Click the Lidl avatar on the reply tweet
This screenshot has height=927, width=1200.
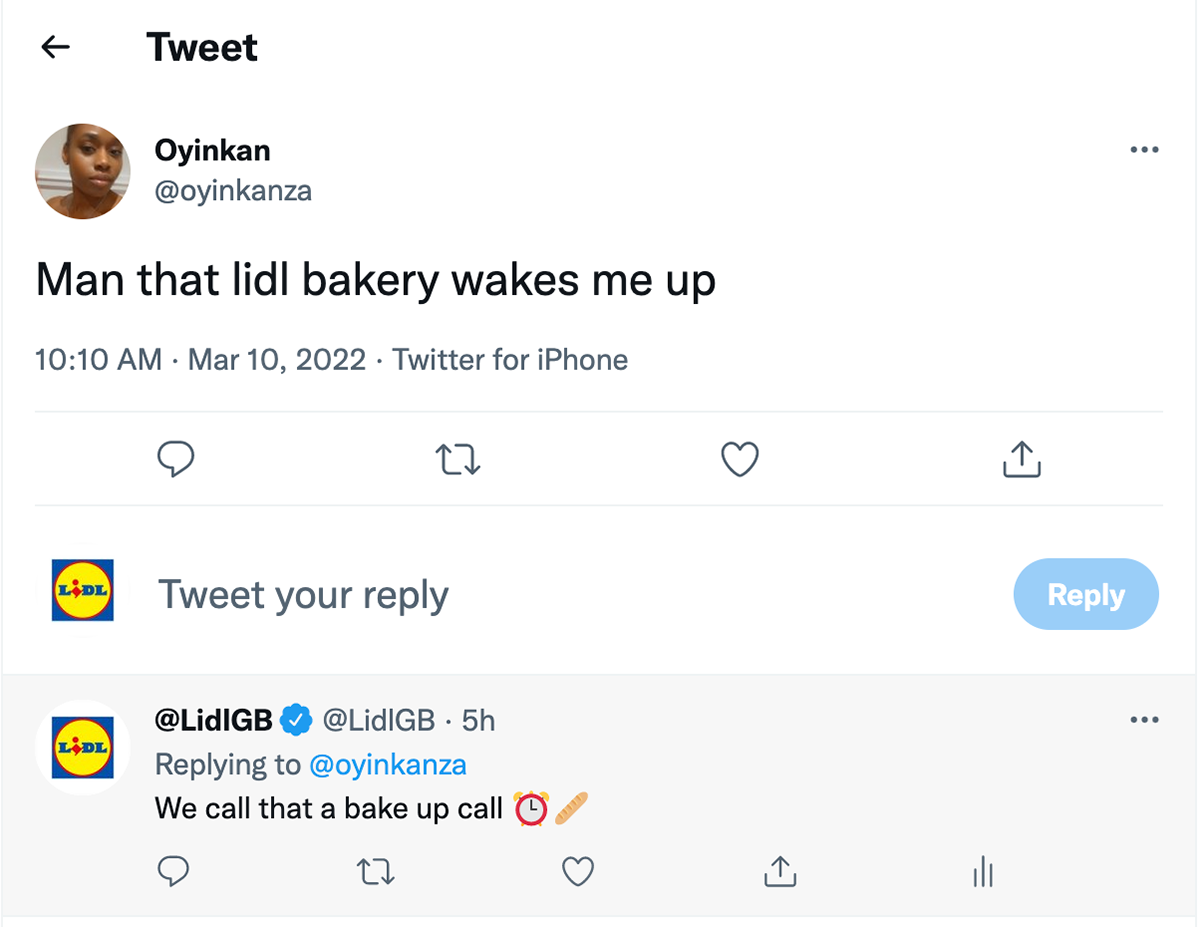click(x=83, y=747)
